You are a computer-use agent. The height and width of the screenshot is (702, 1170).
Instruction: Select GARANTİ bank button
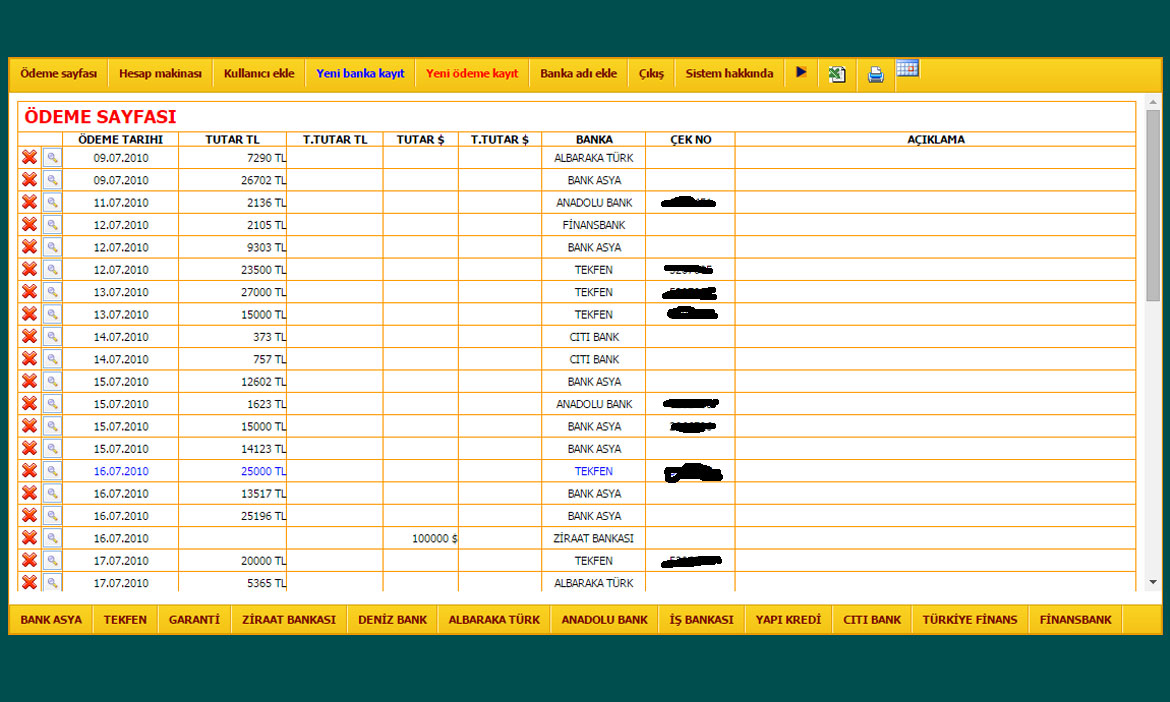point(194,619)
